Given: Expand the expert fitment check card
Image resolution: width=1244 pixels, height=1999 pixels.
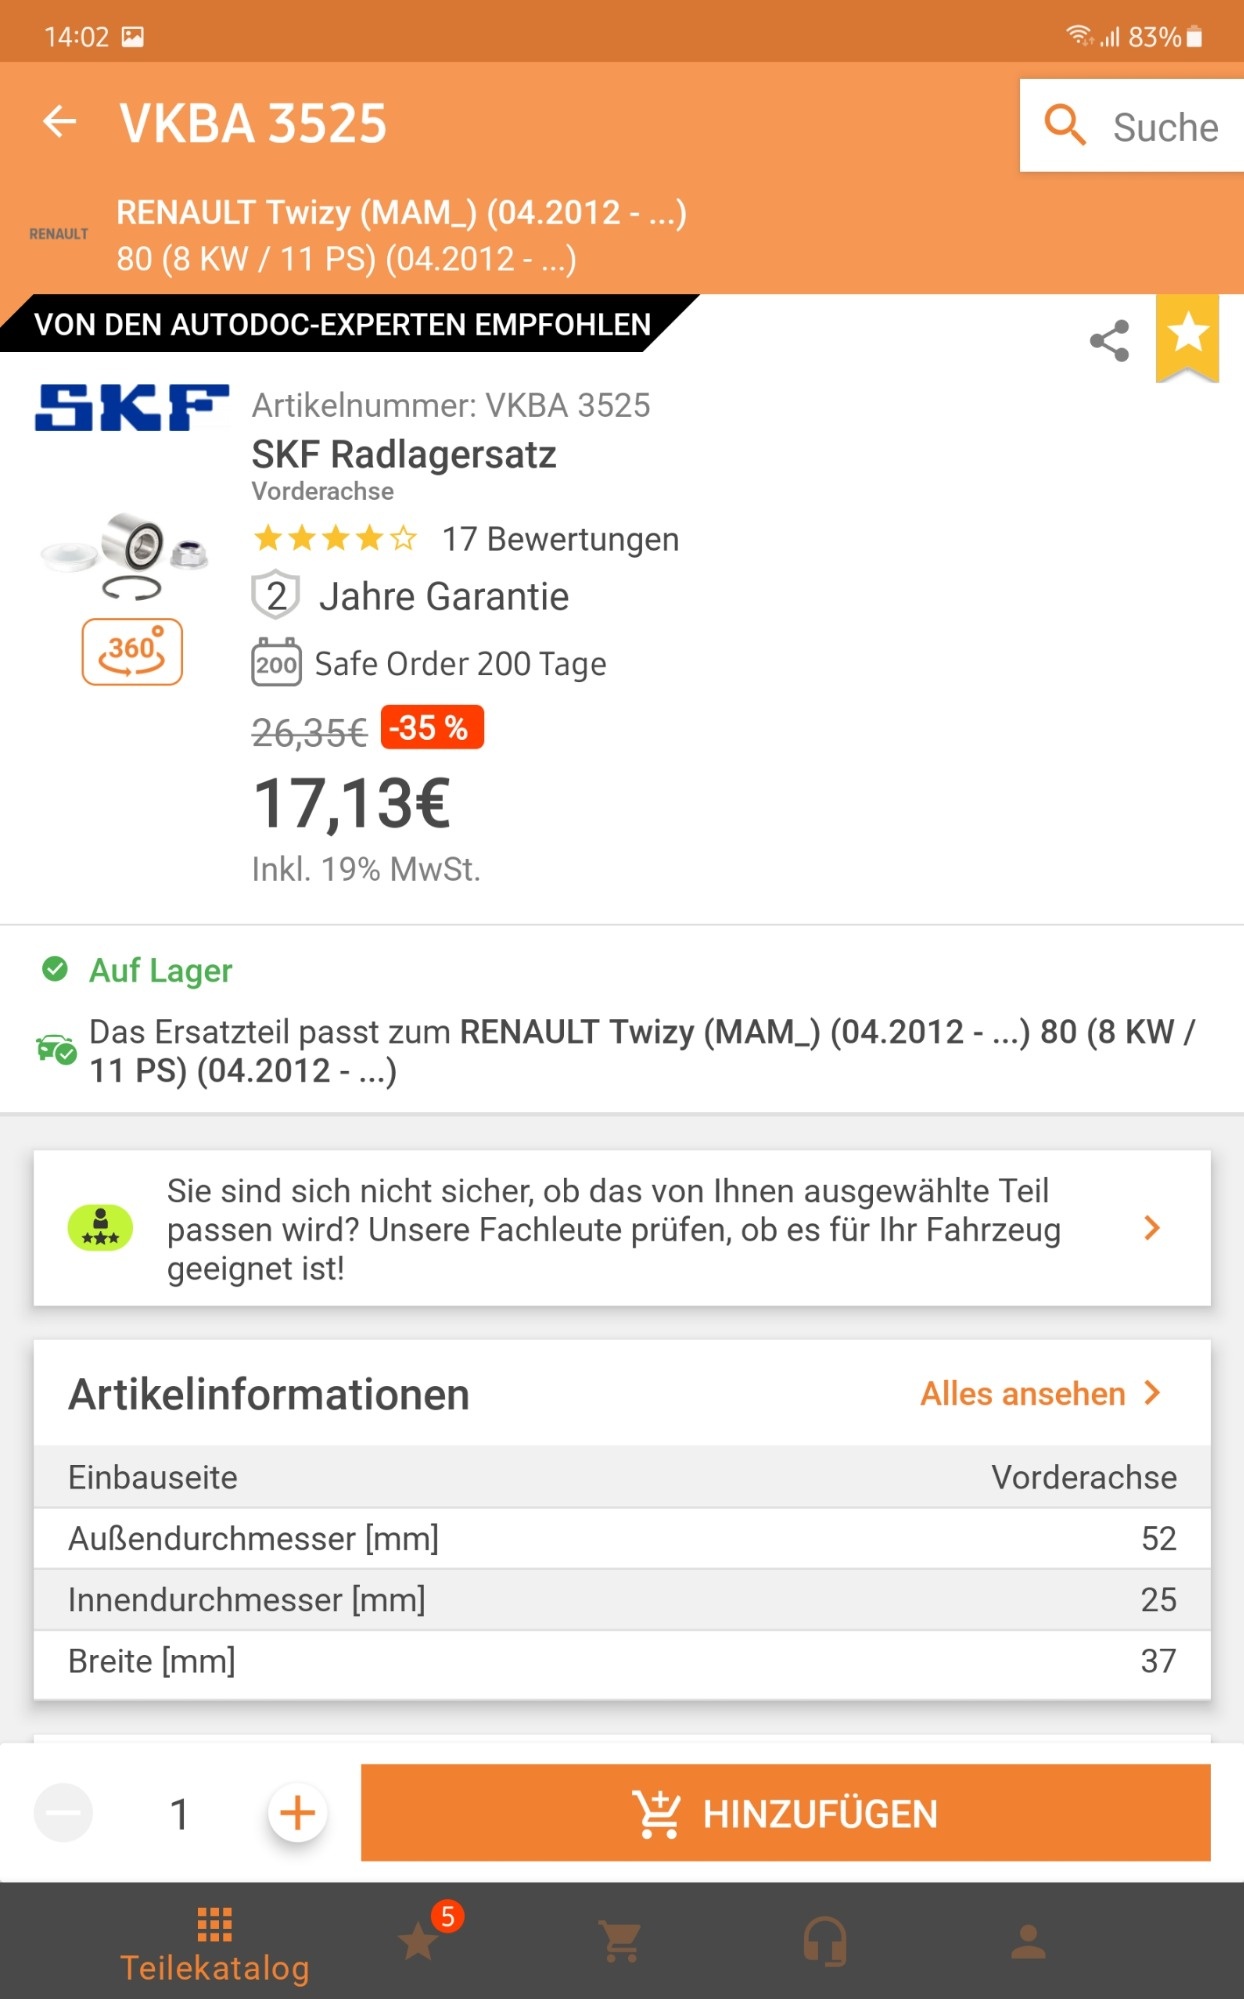Looking at the screenshot, I should [622, 1228].
